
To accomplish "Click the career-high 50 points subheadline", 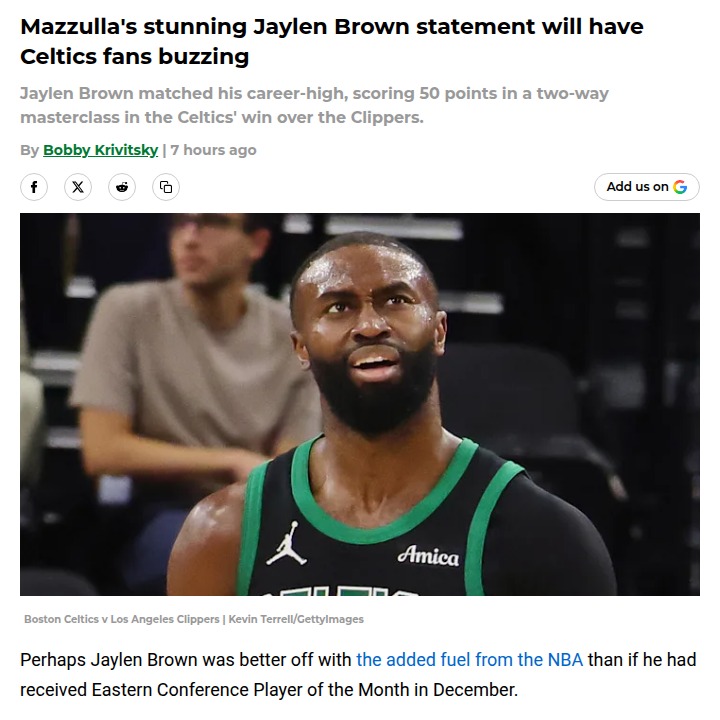I will (x=314, y=105).
